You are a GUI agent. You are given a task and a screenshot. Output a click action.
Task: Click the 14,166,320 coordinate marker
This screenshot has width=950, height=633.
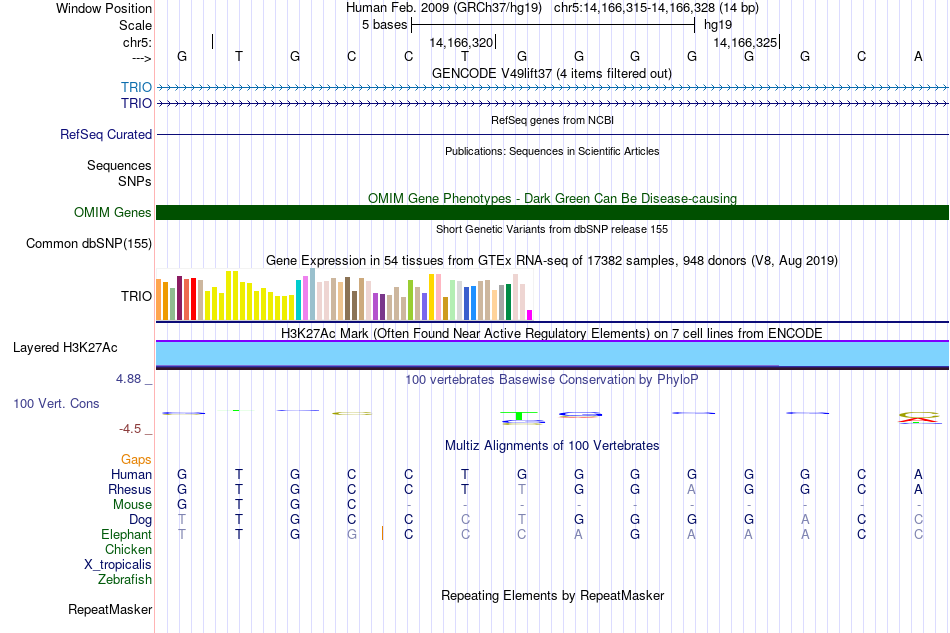[x=461, y=42]
